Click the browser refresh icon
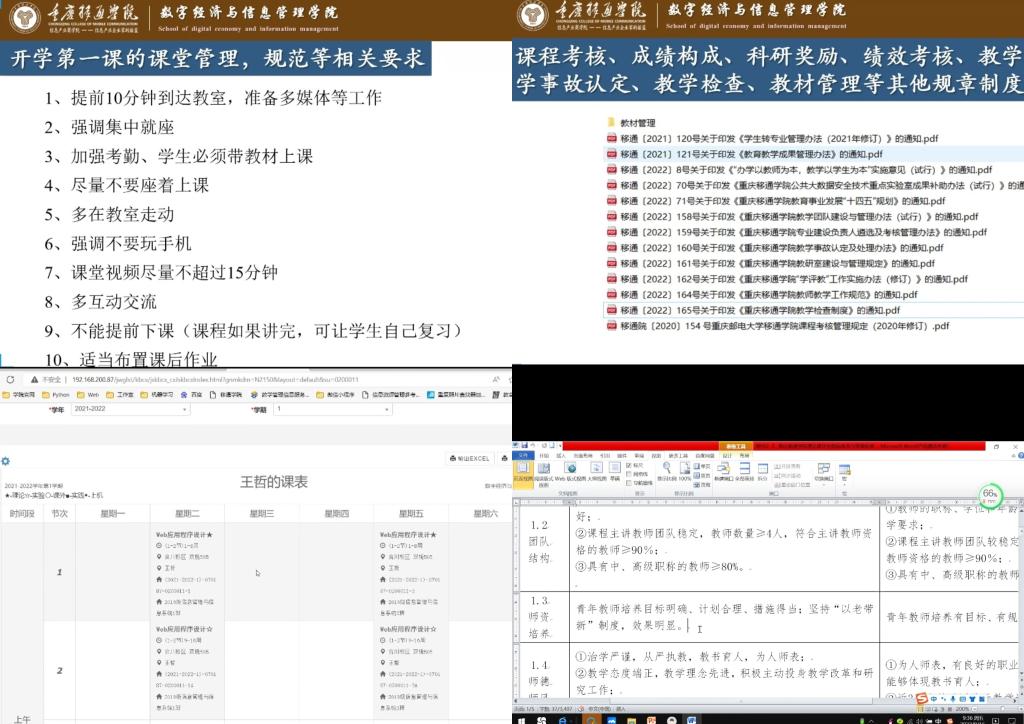 pos(10,380)
